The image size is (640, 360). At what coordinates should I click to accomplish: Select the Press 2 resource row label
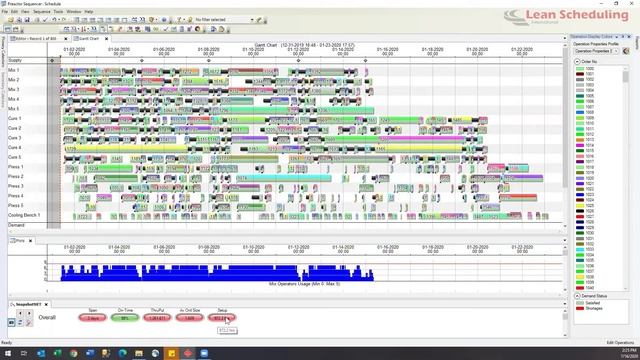click(x=16, y=176)
